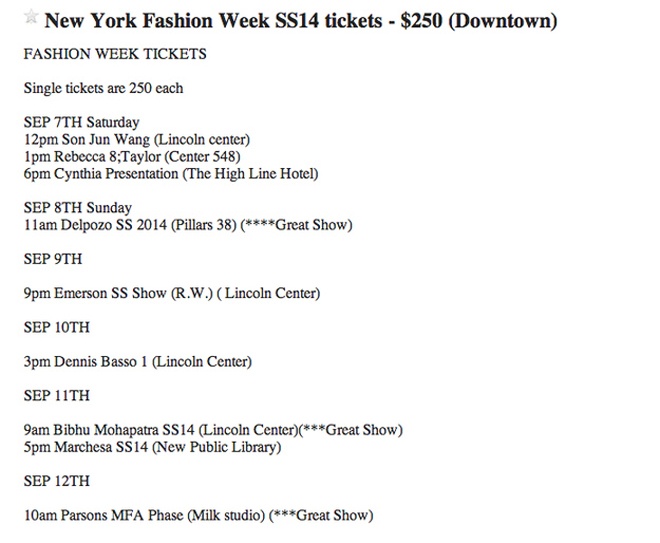The height and width of the screenshot is (543, 660).
Task: Click the 1pm Rebecca Taylor Center 548 entry
Action: point(131,156)
